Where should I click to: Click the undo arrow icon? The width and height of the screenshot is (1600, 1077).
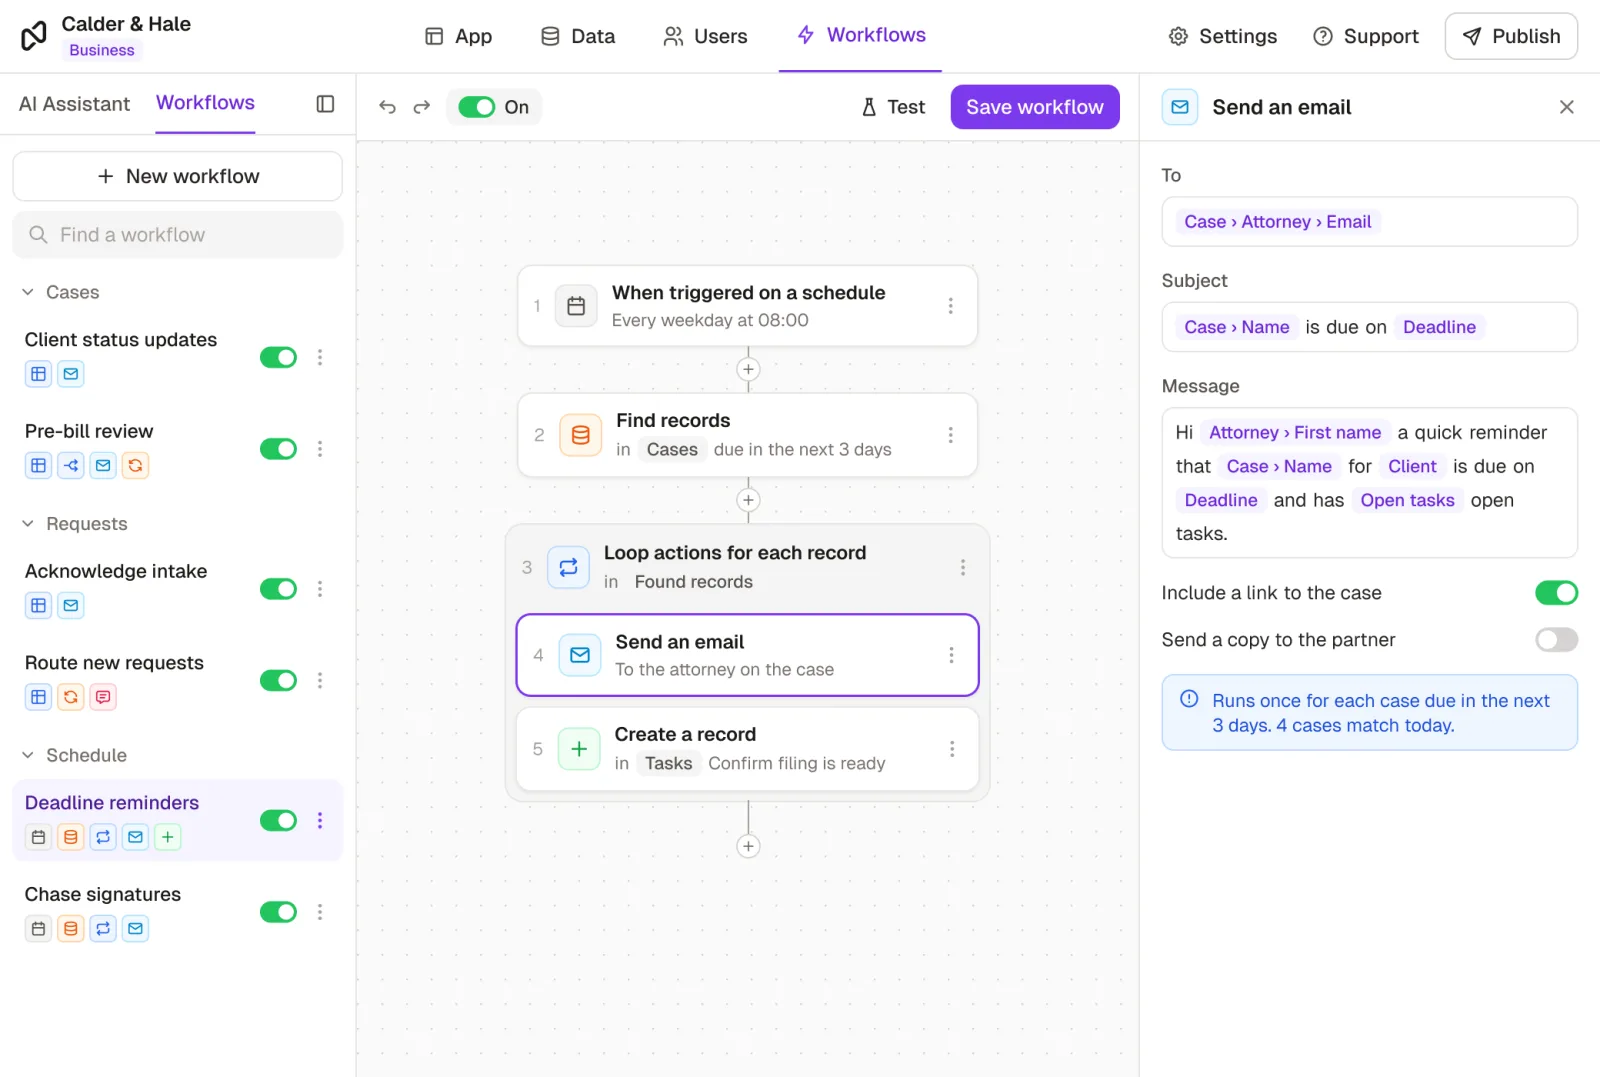388,107
